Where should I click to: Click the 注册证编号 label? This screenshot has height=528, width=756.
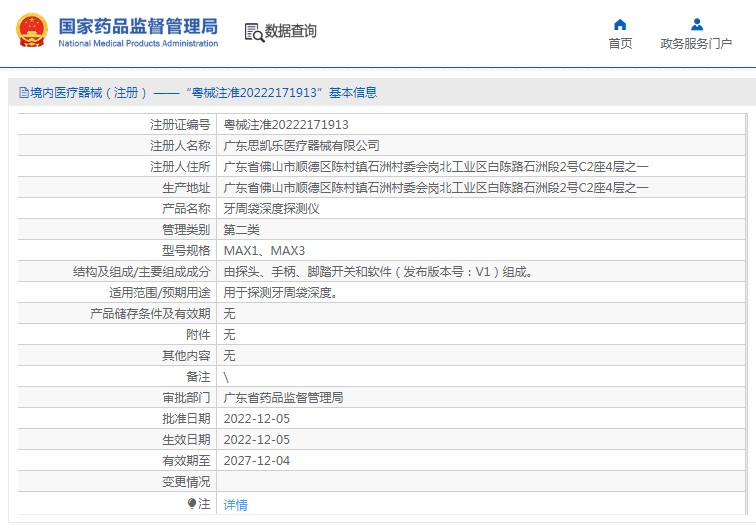pyautogui.click(x=180, y=125)
